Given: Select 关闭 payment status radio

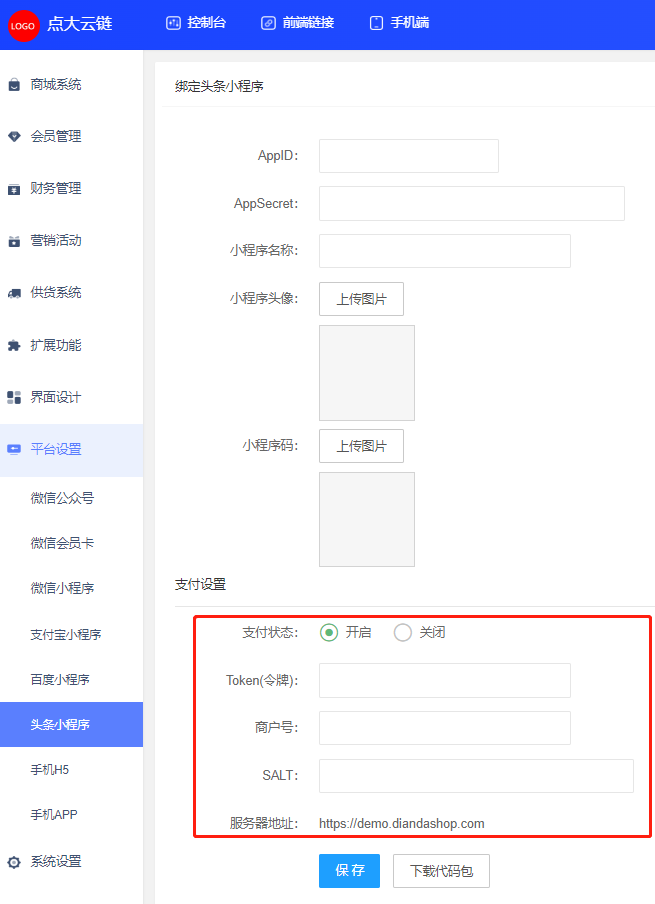Looking at the screenshot, I should point(402,632).
